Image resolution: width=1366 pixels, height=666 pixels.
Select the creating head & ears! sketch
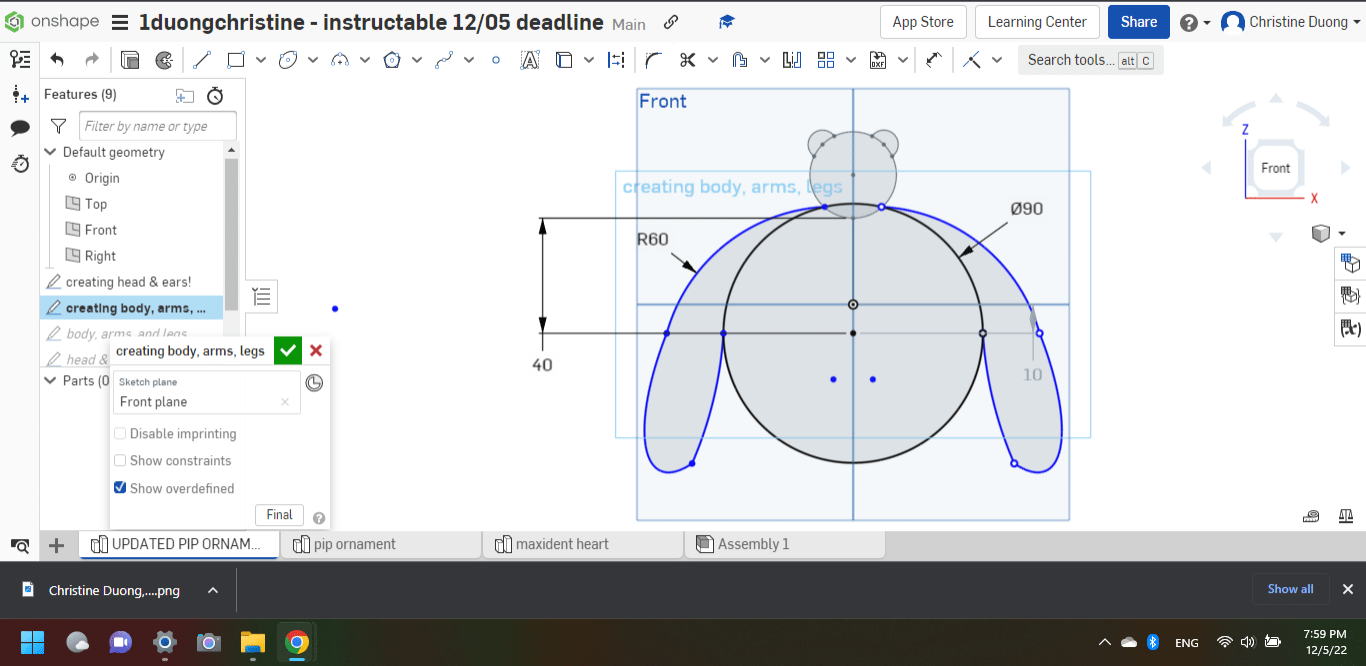(x=128, y=282)
